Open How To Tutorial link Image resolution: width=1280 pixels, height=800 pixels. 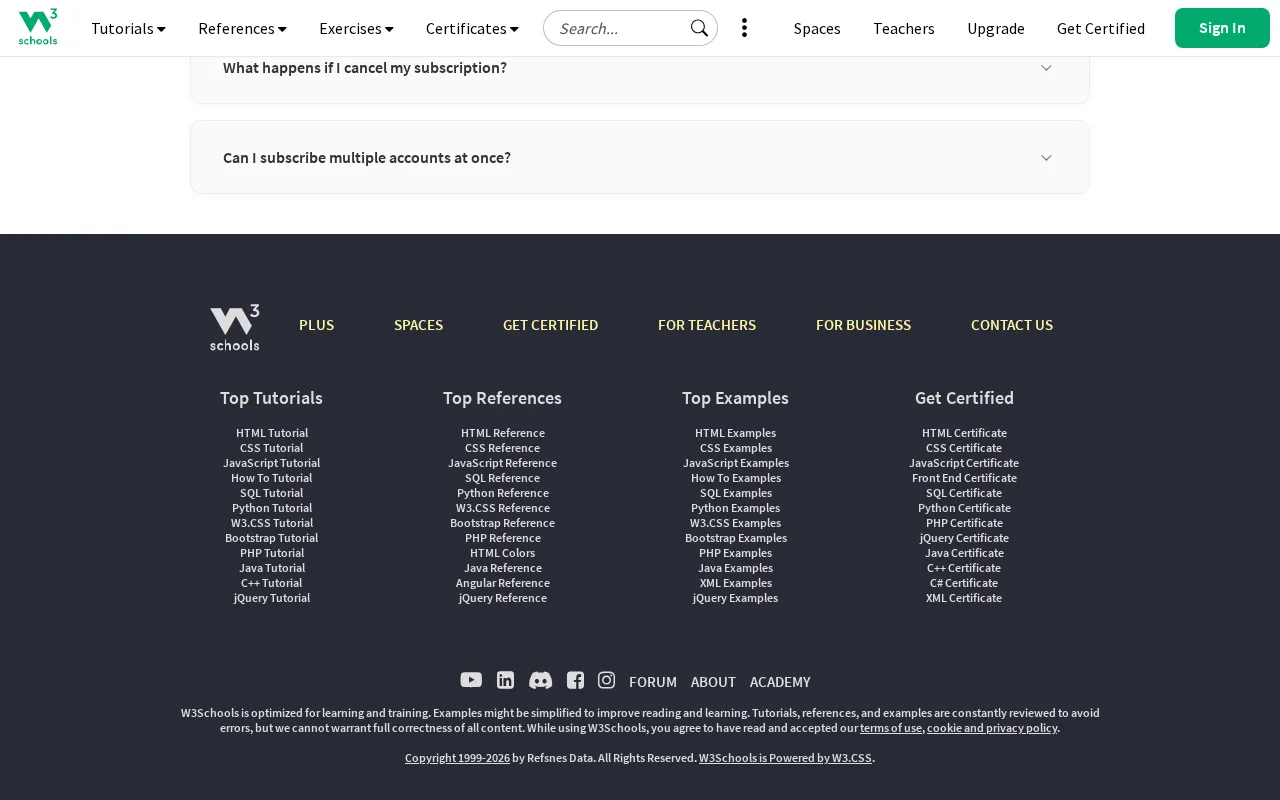pyautogui.click(x=272, y=478)
